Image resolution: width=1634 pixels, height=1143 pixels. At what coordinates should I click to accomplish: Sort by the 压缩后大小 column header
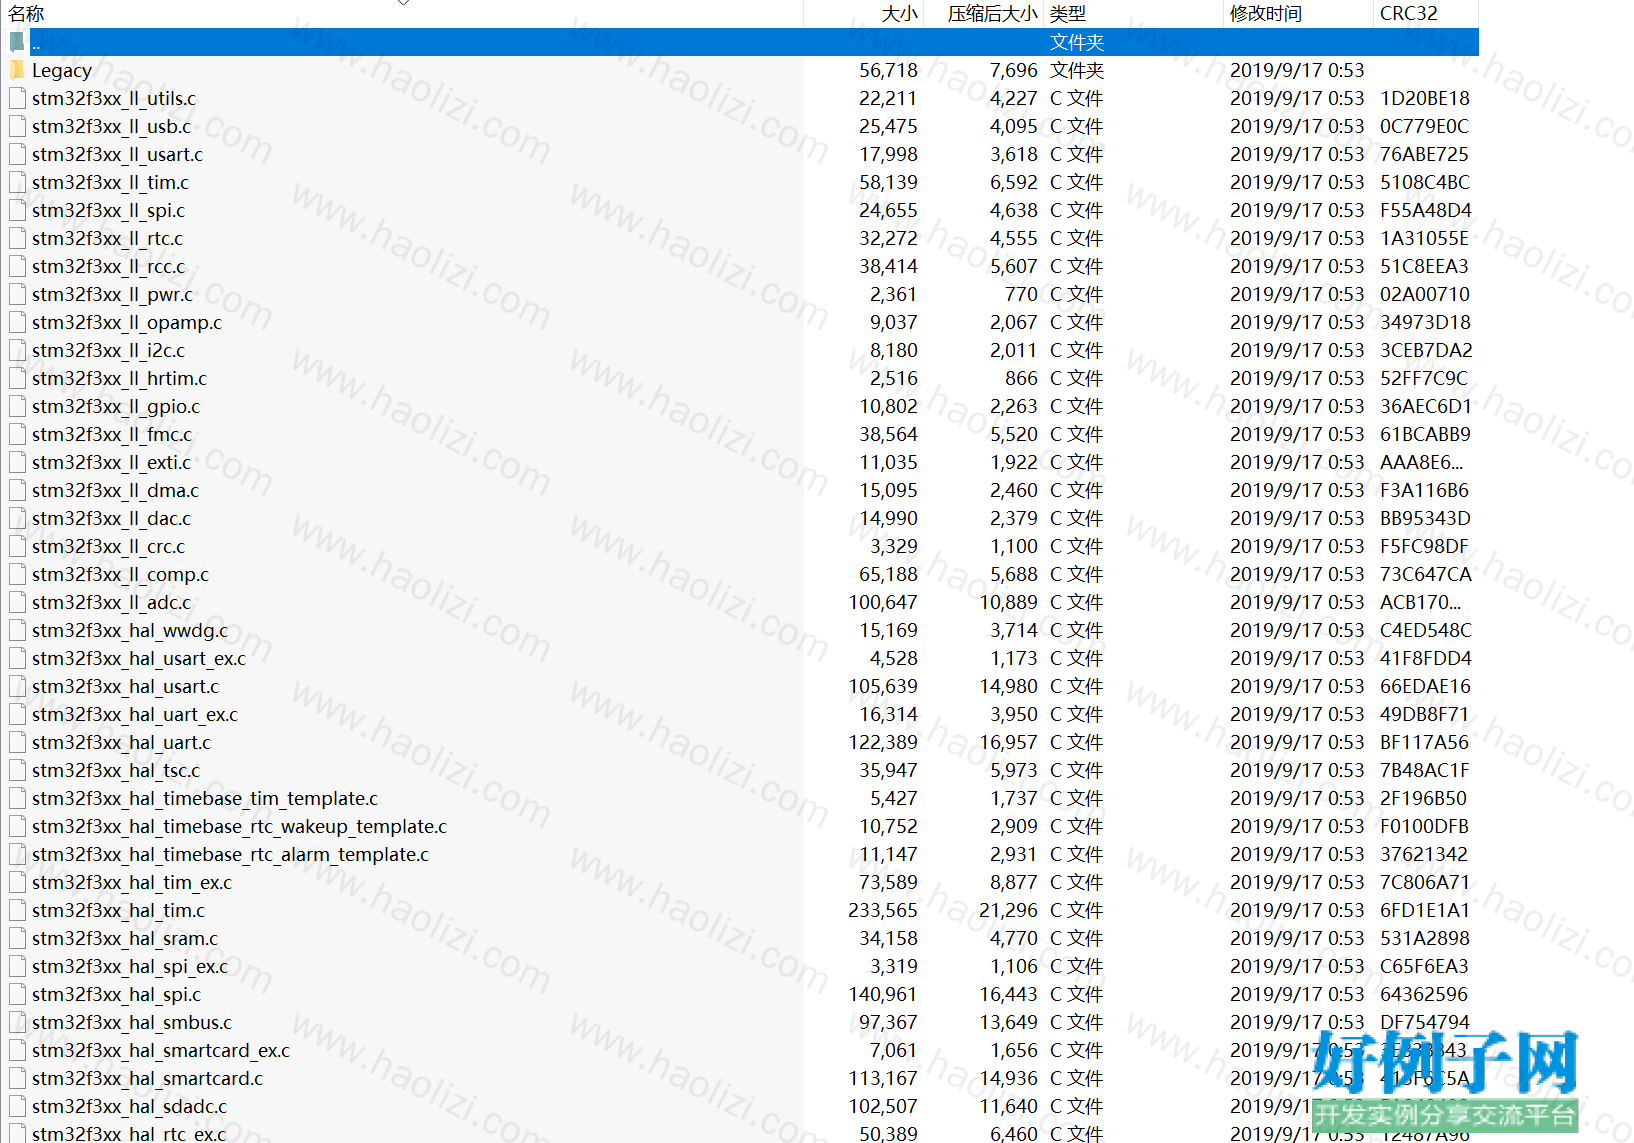[984, 13]
